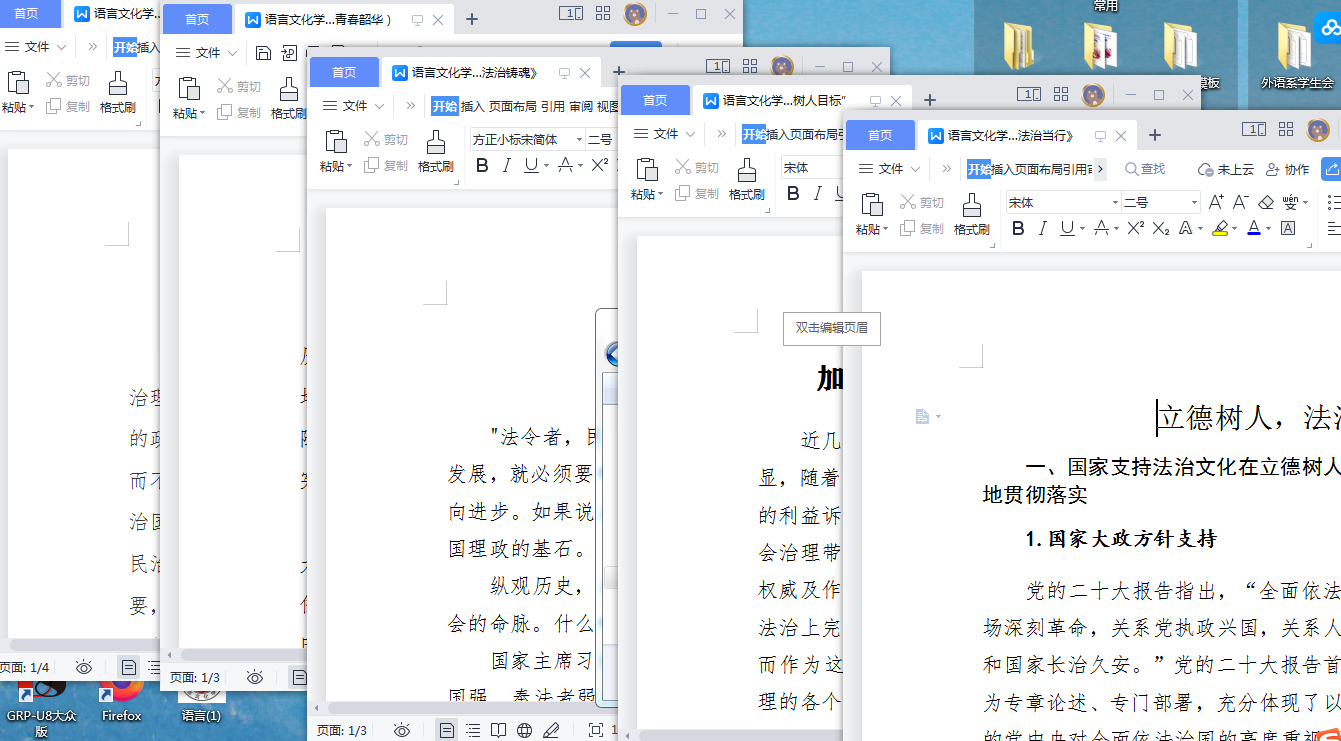This screenshot has width=1341, height=741.
Task: Click the Firefox desktop shortcut
Action: point(121,699)
